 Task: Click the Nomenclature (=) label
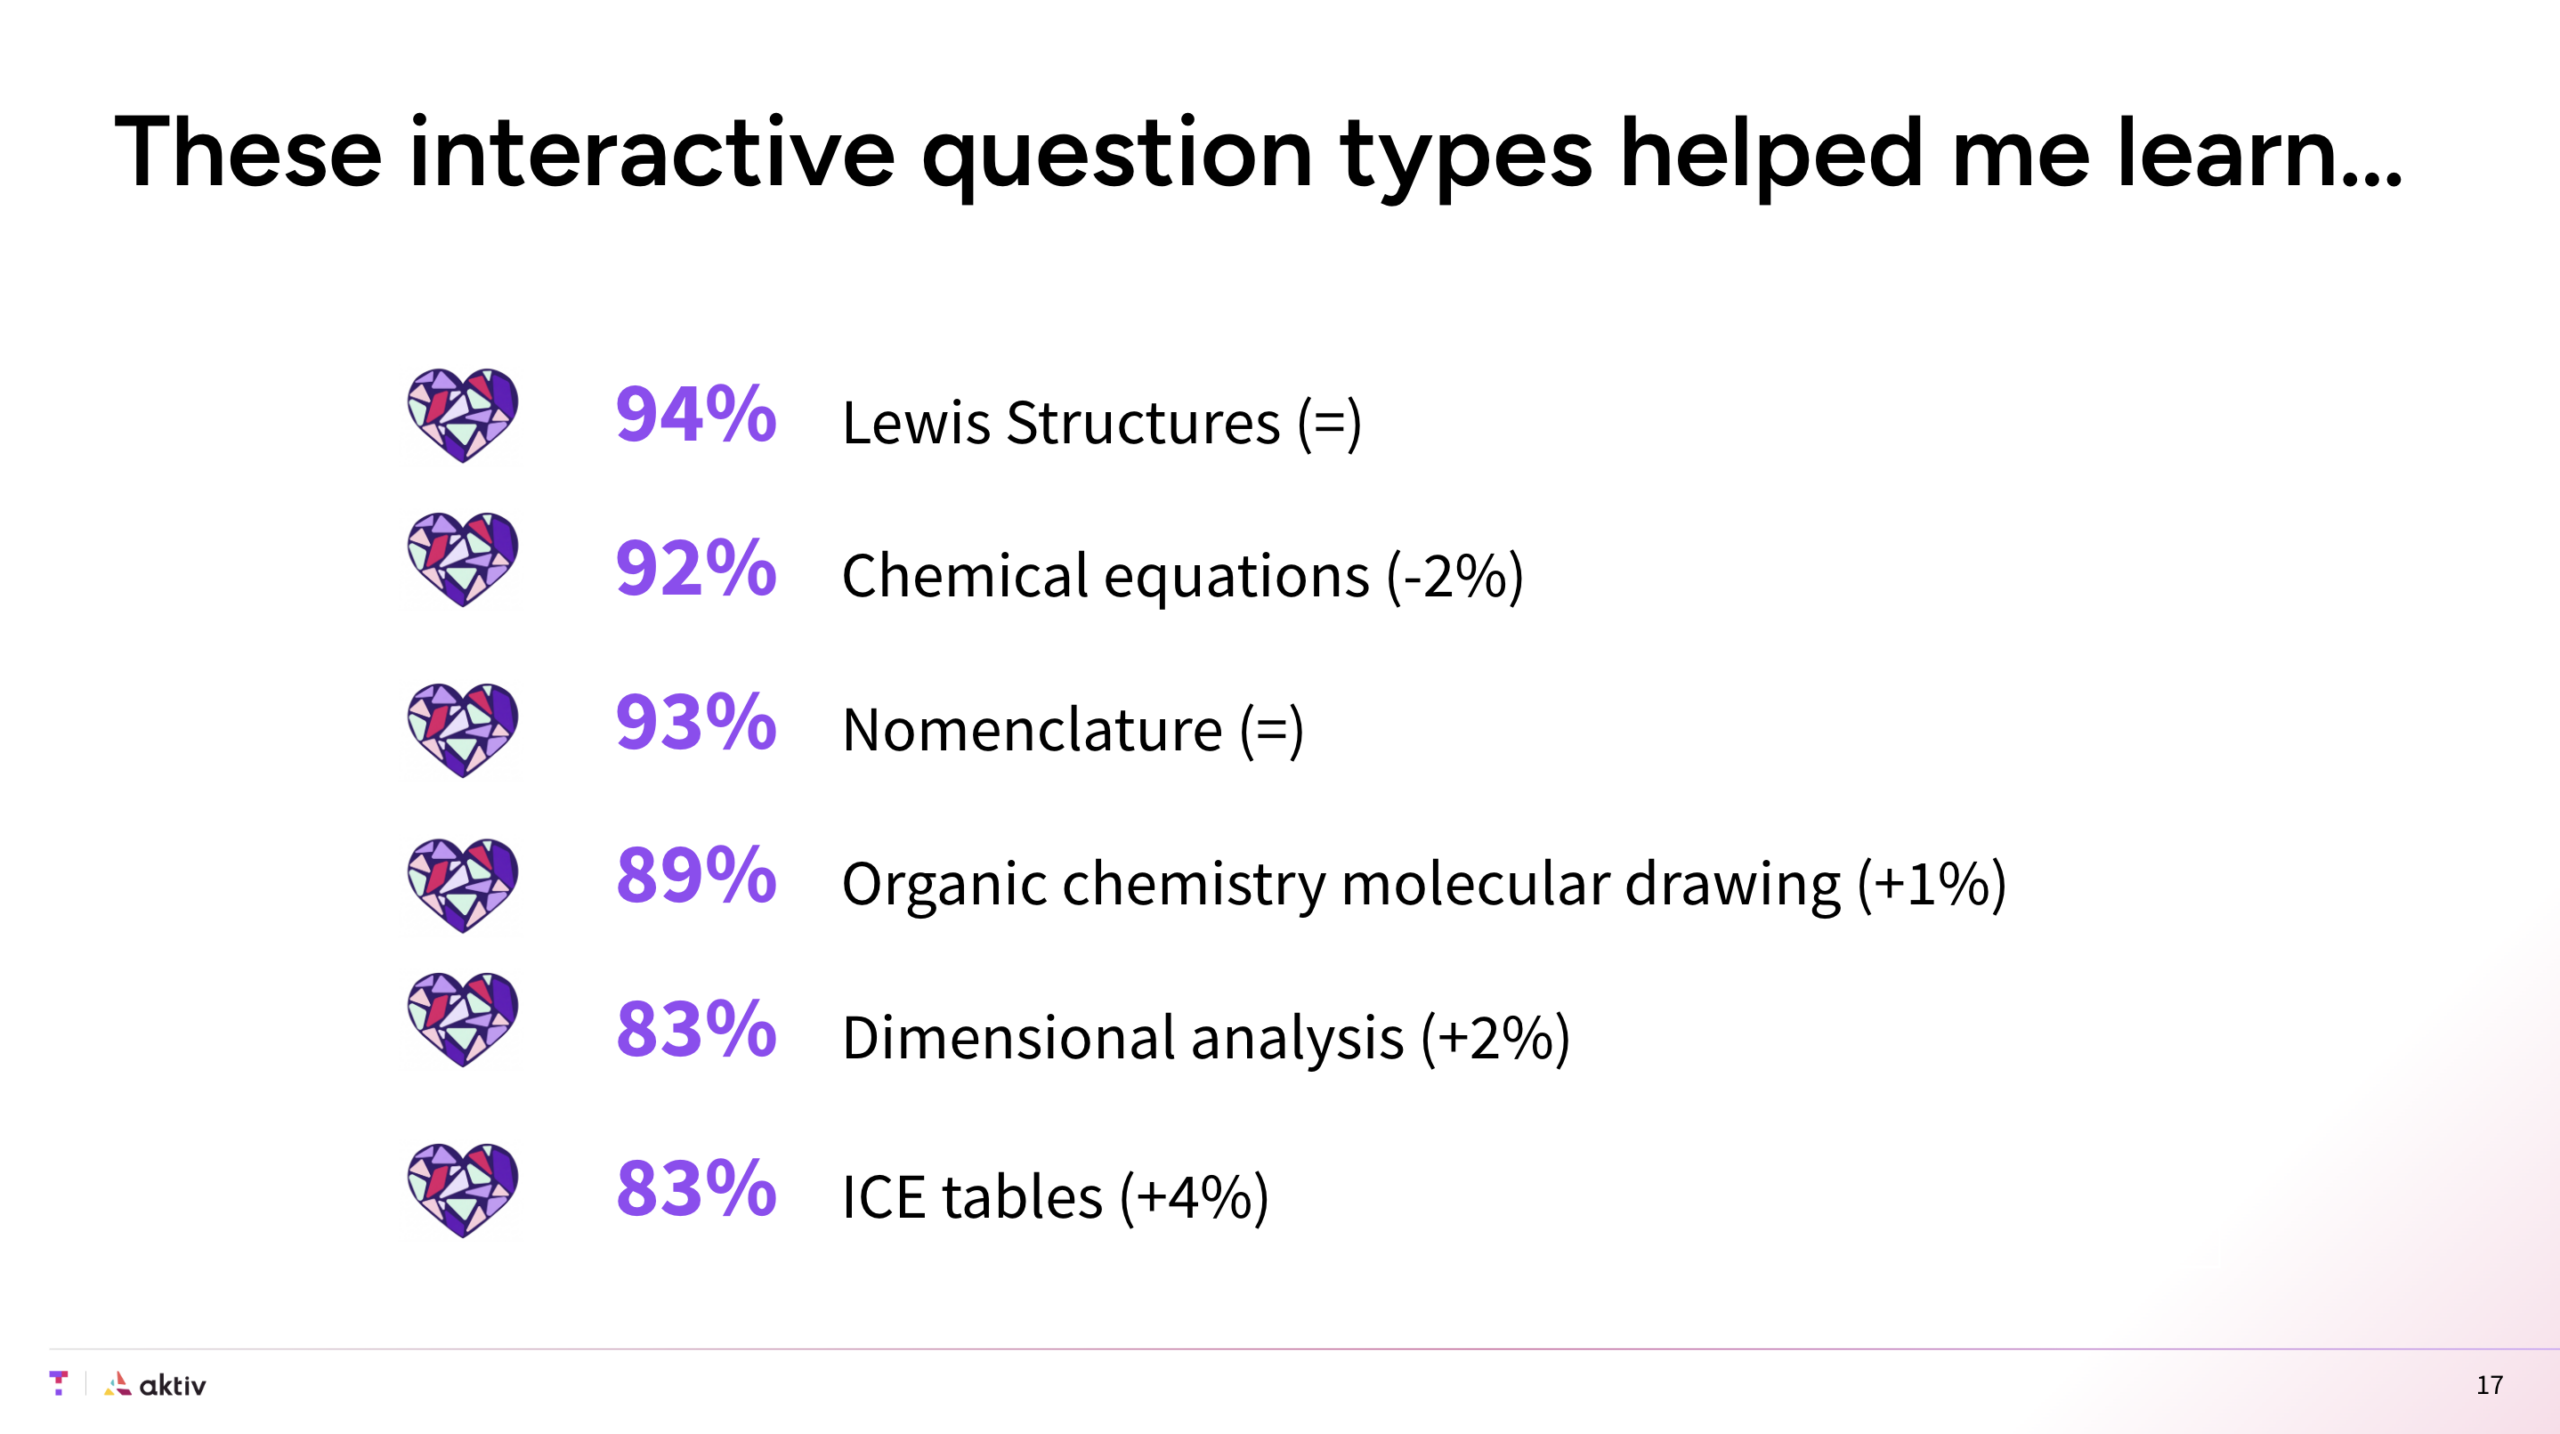[1073, 730]
